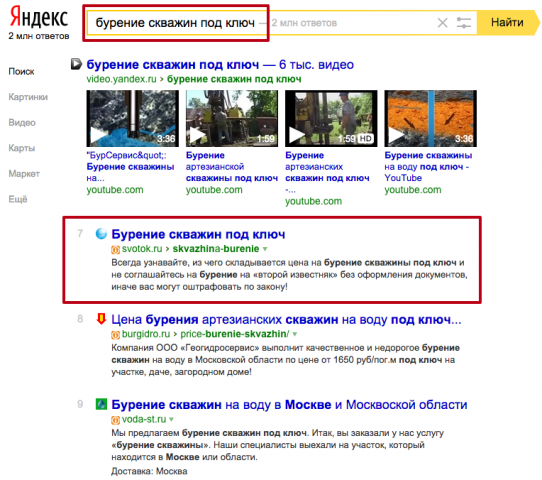Switch to the Картинки section

pos(28,97)
